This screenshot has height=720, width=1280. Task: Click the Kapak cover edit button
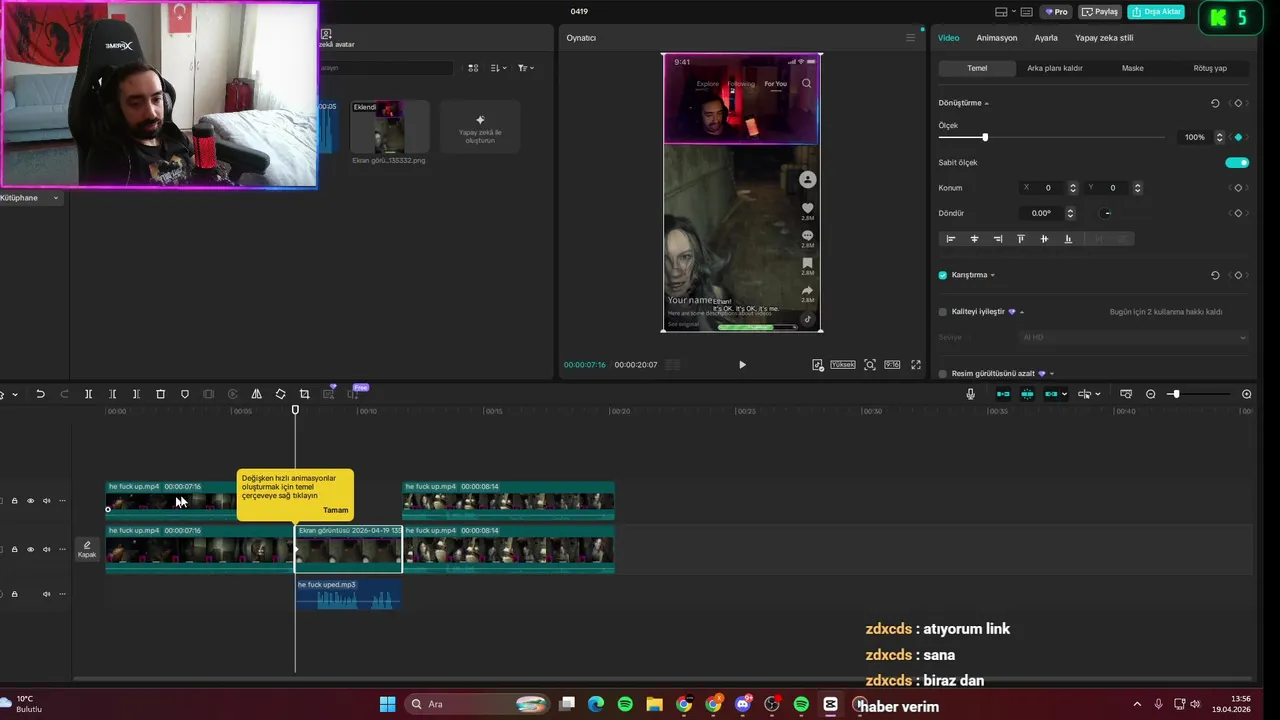tap(87, 549)
